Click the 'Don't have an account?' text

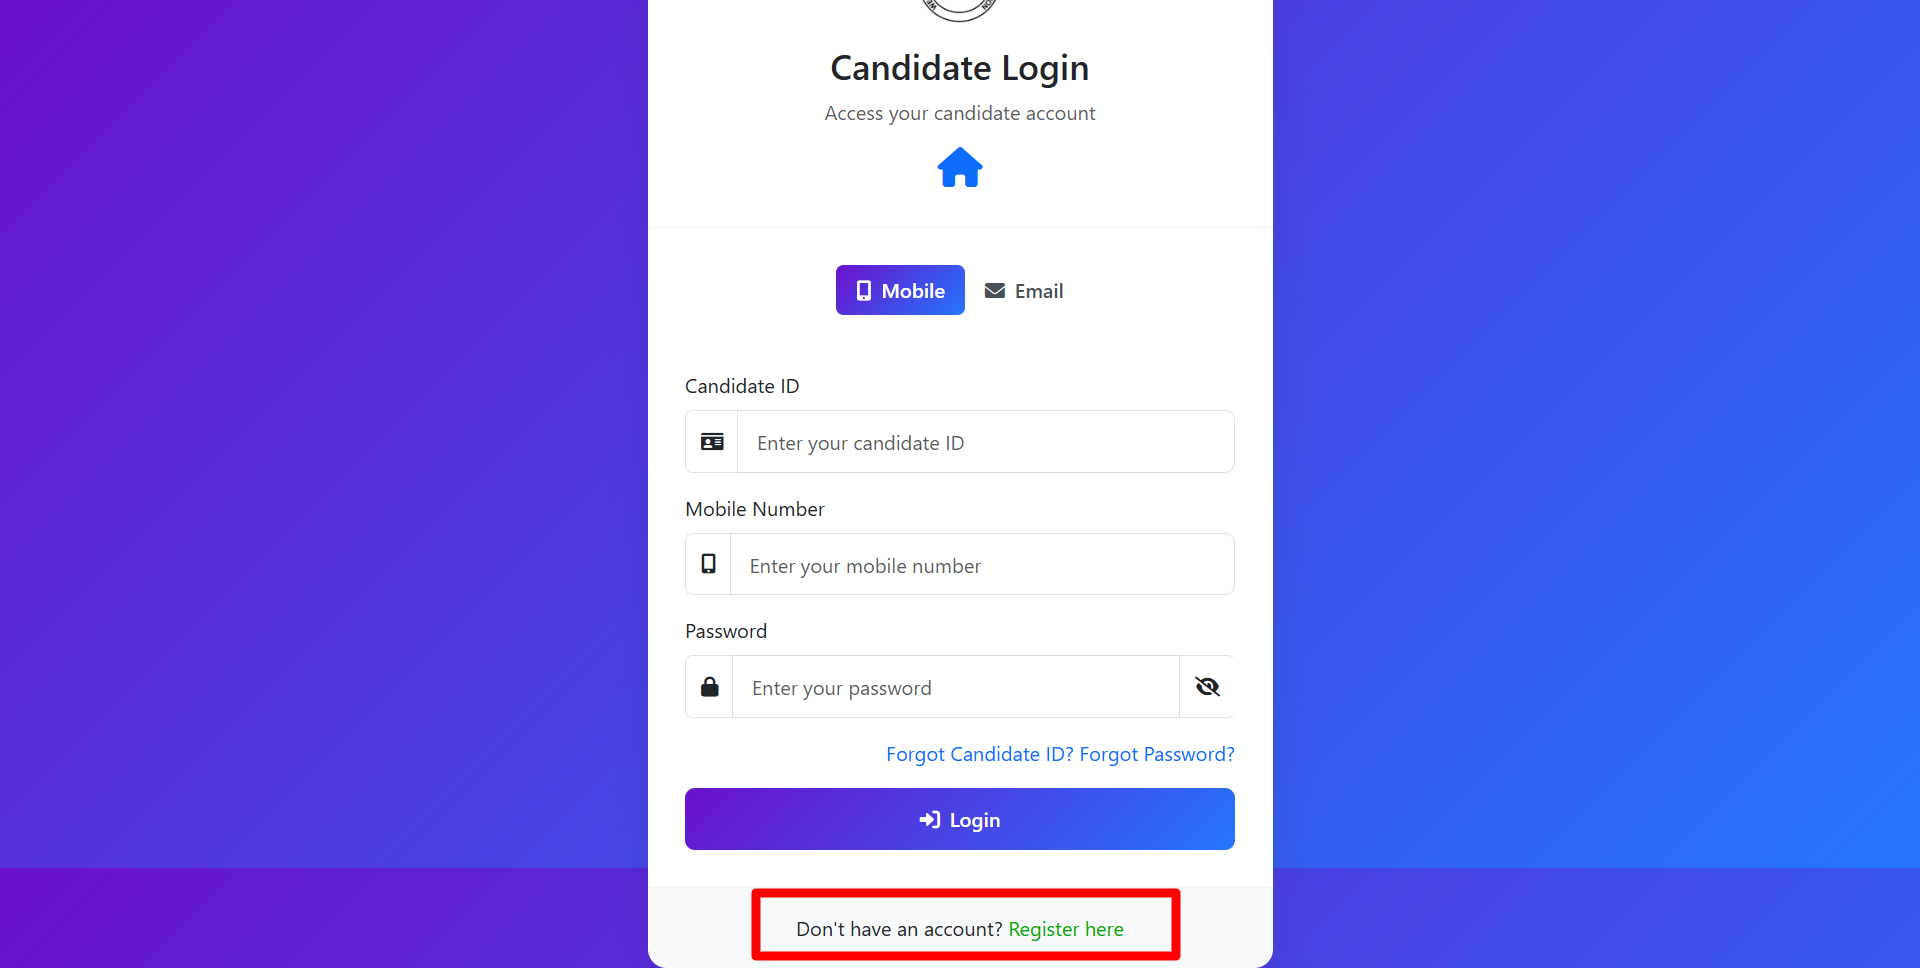coord(898,929)
